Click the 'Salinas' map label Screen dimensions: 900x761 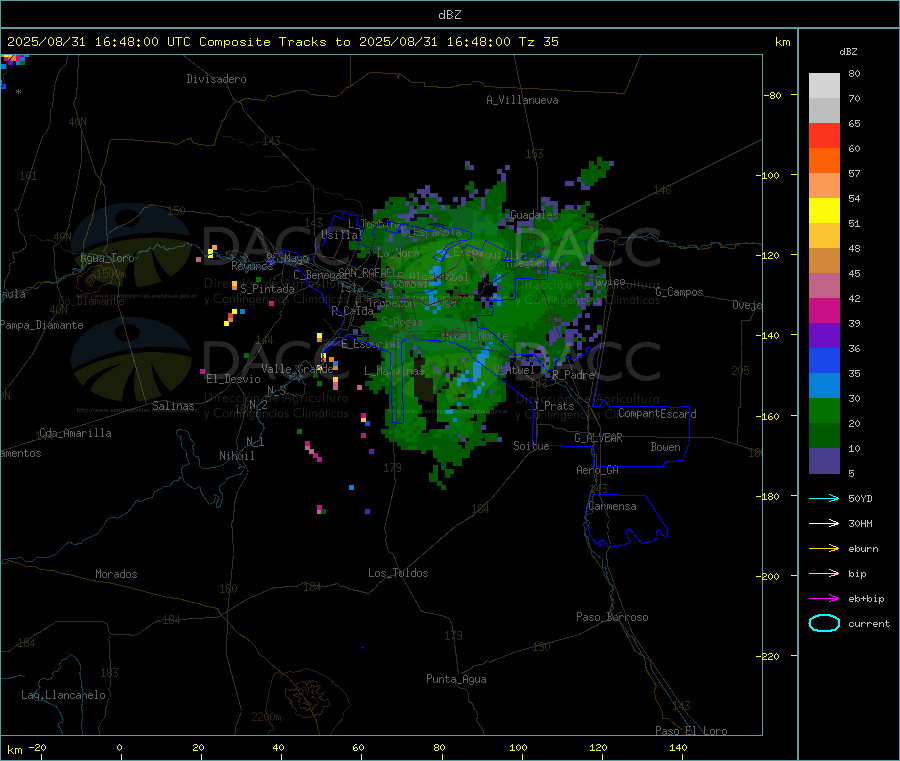[173, 406]
